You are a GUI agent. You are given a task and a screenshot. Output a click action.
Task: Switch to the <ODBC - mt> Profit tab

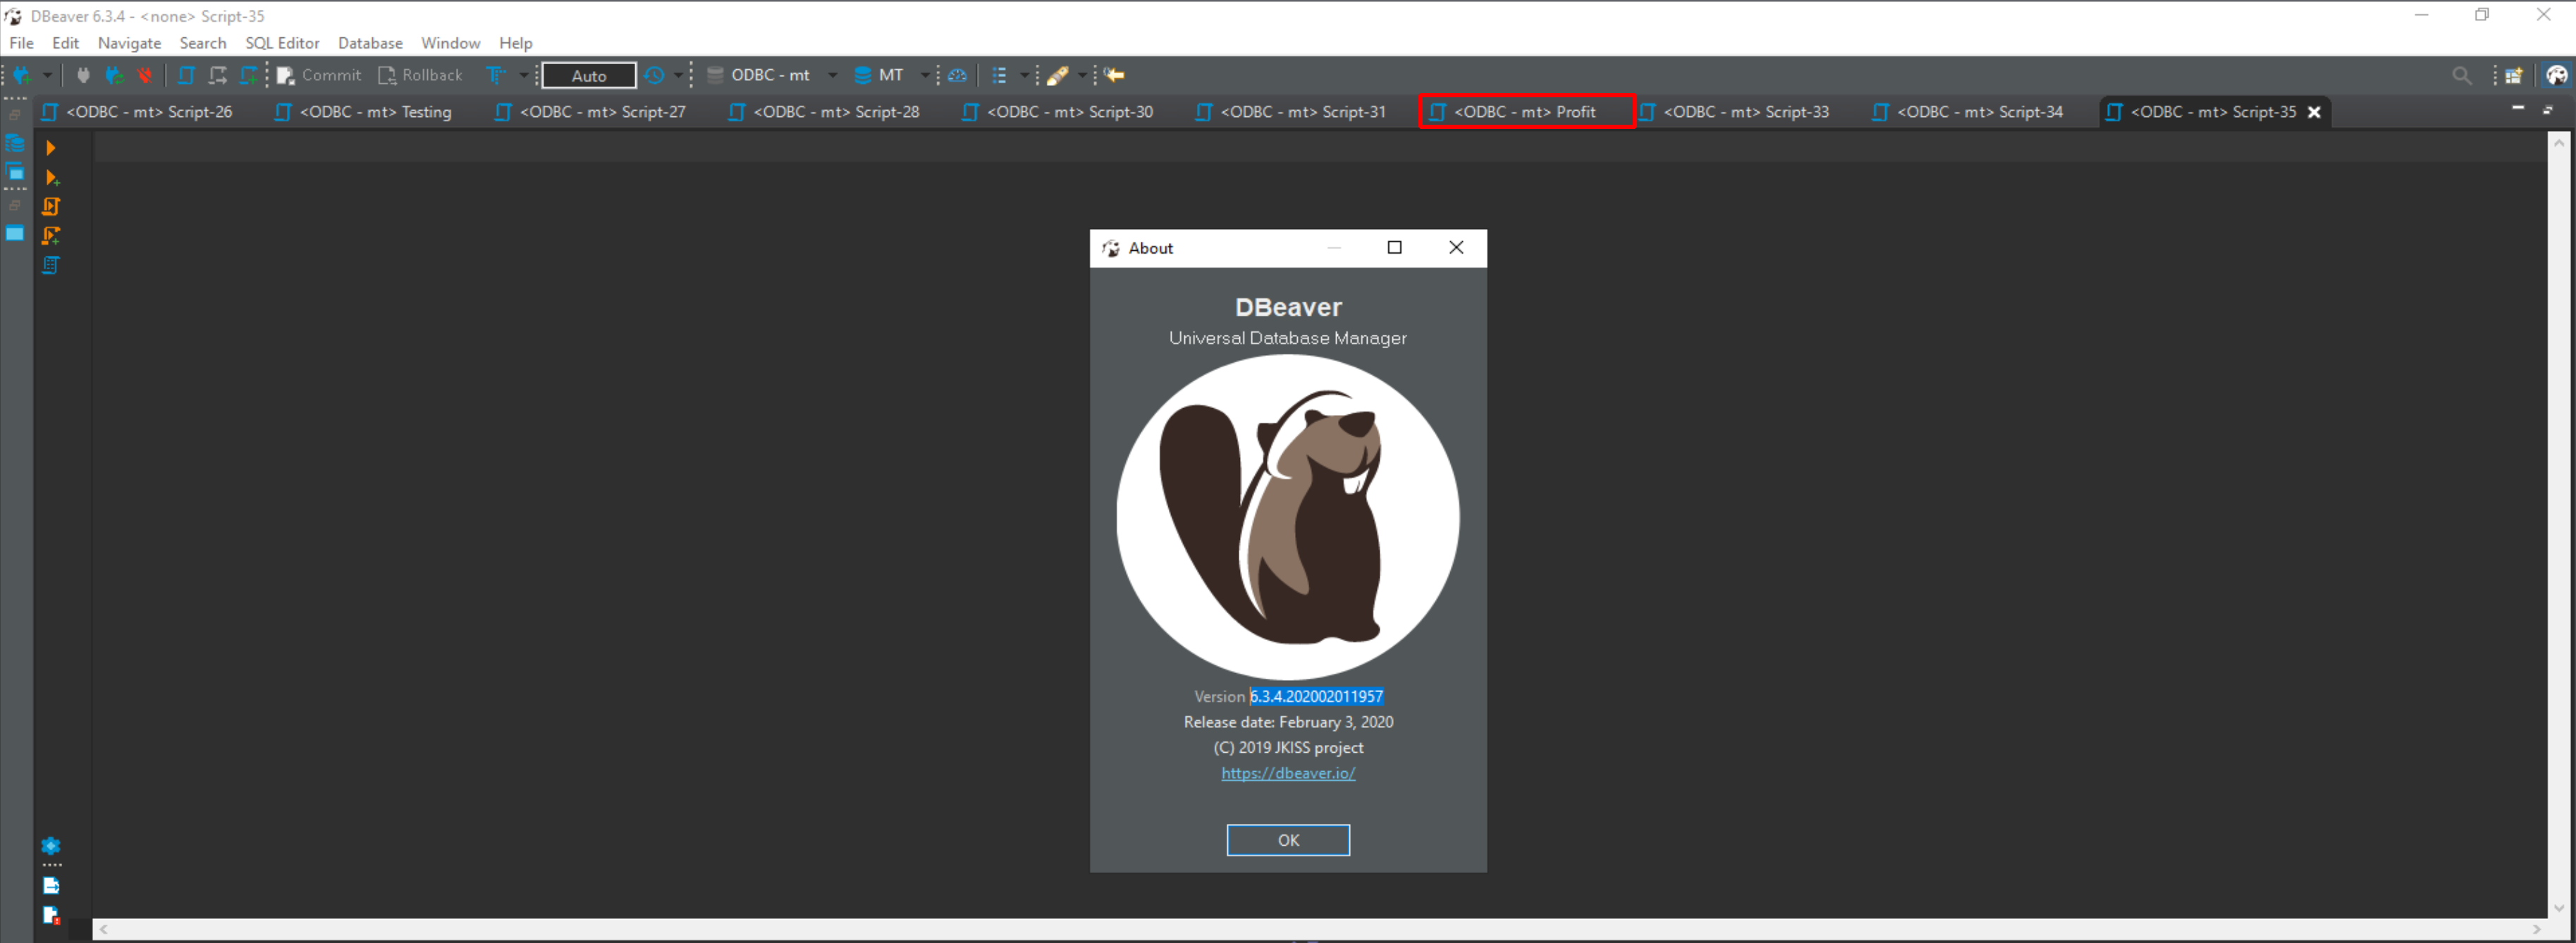[x=1525, y=112]
